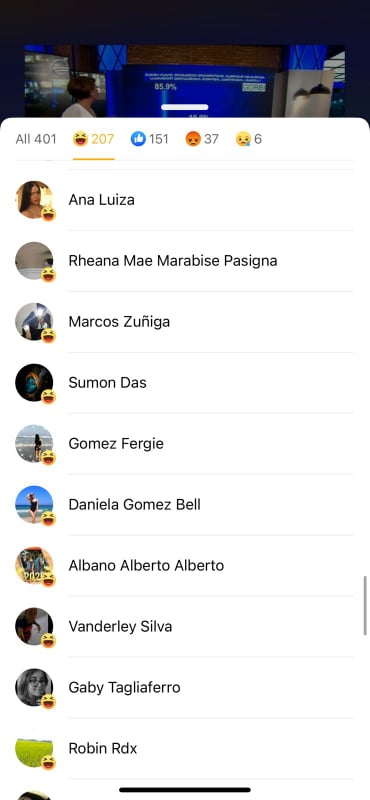Screen dimensions: 370x800
Task: Tap Ana Luiza's profile picture
Action: point(34,199)
